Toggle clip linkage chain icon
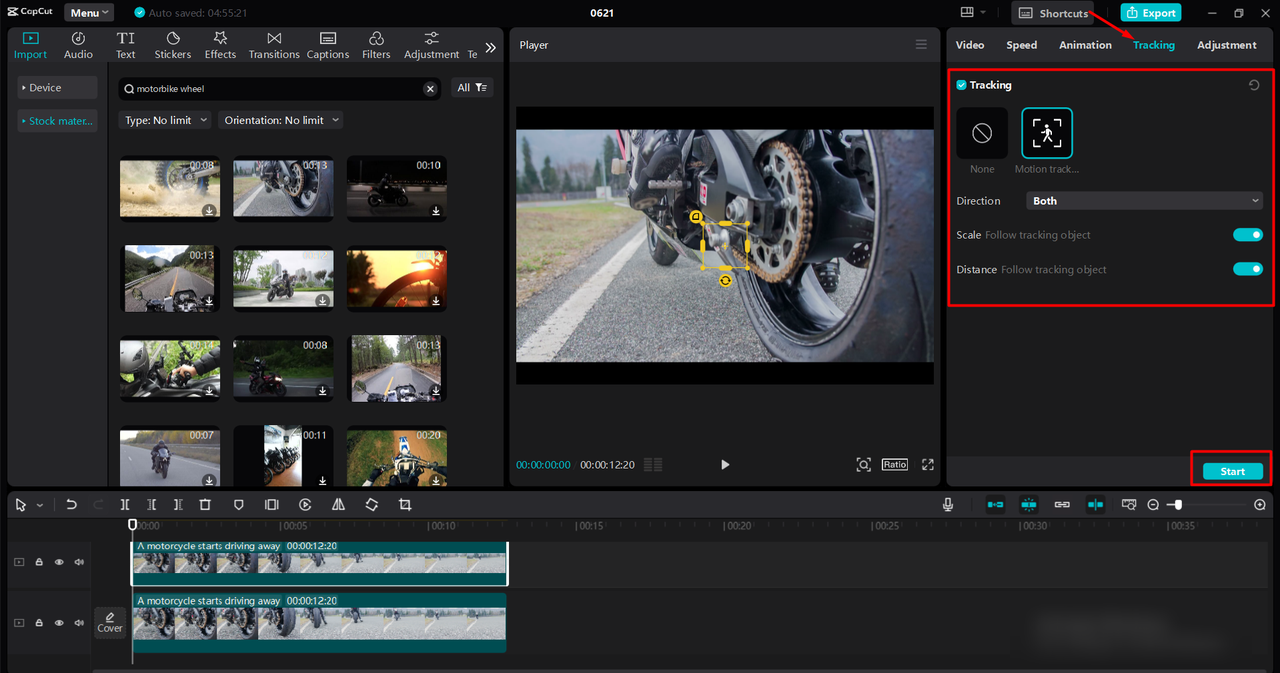This screenshot has height=673, width=1280. tap(1062, 505)
